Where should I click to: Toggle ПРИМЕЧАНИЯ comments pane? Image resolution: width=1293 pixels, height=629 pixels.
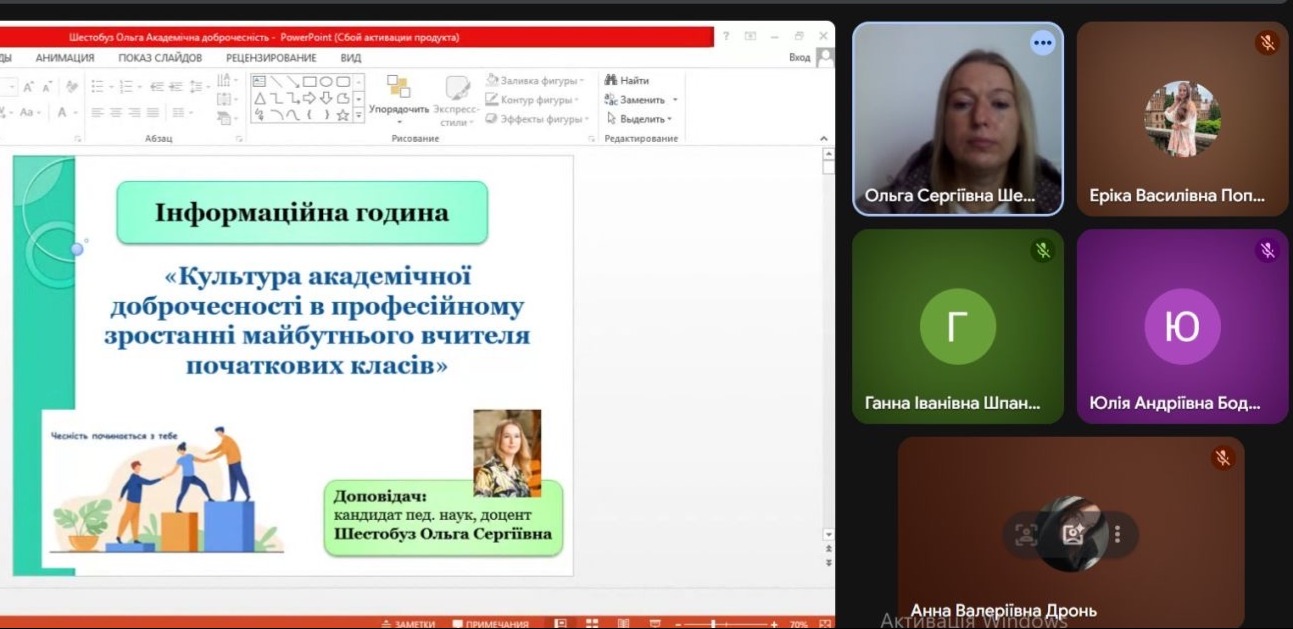pos(490,623)
